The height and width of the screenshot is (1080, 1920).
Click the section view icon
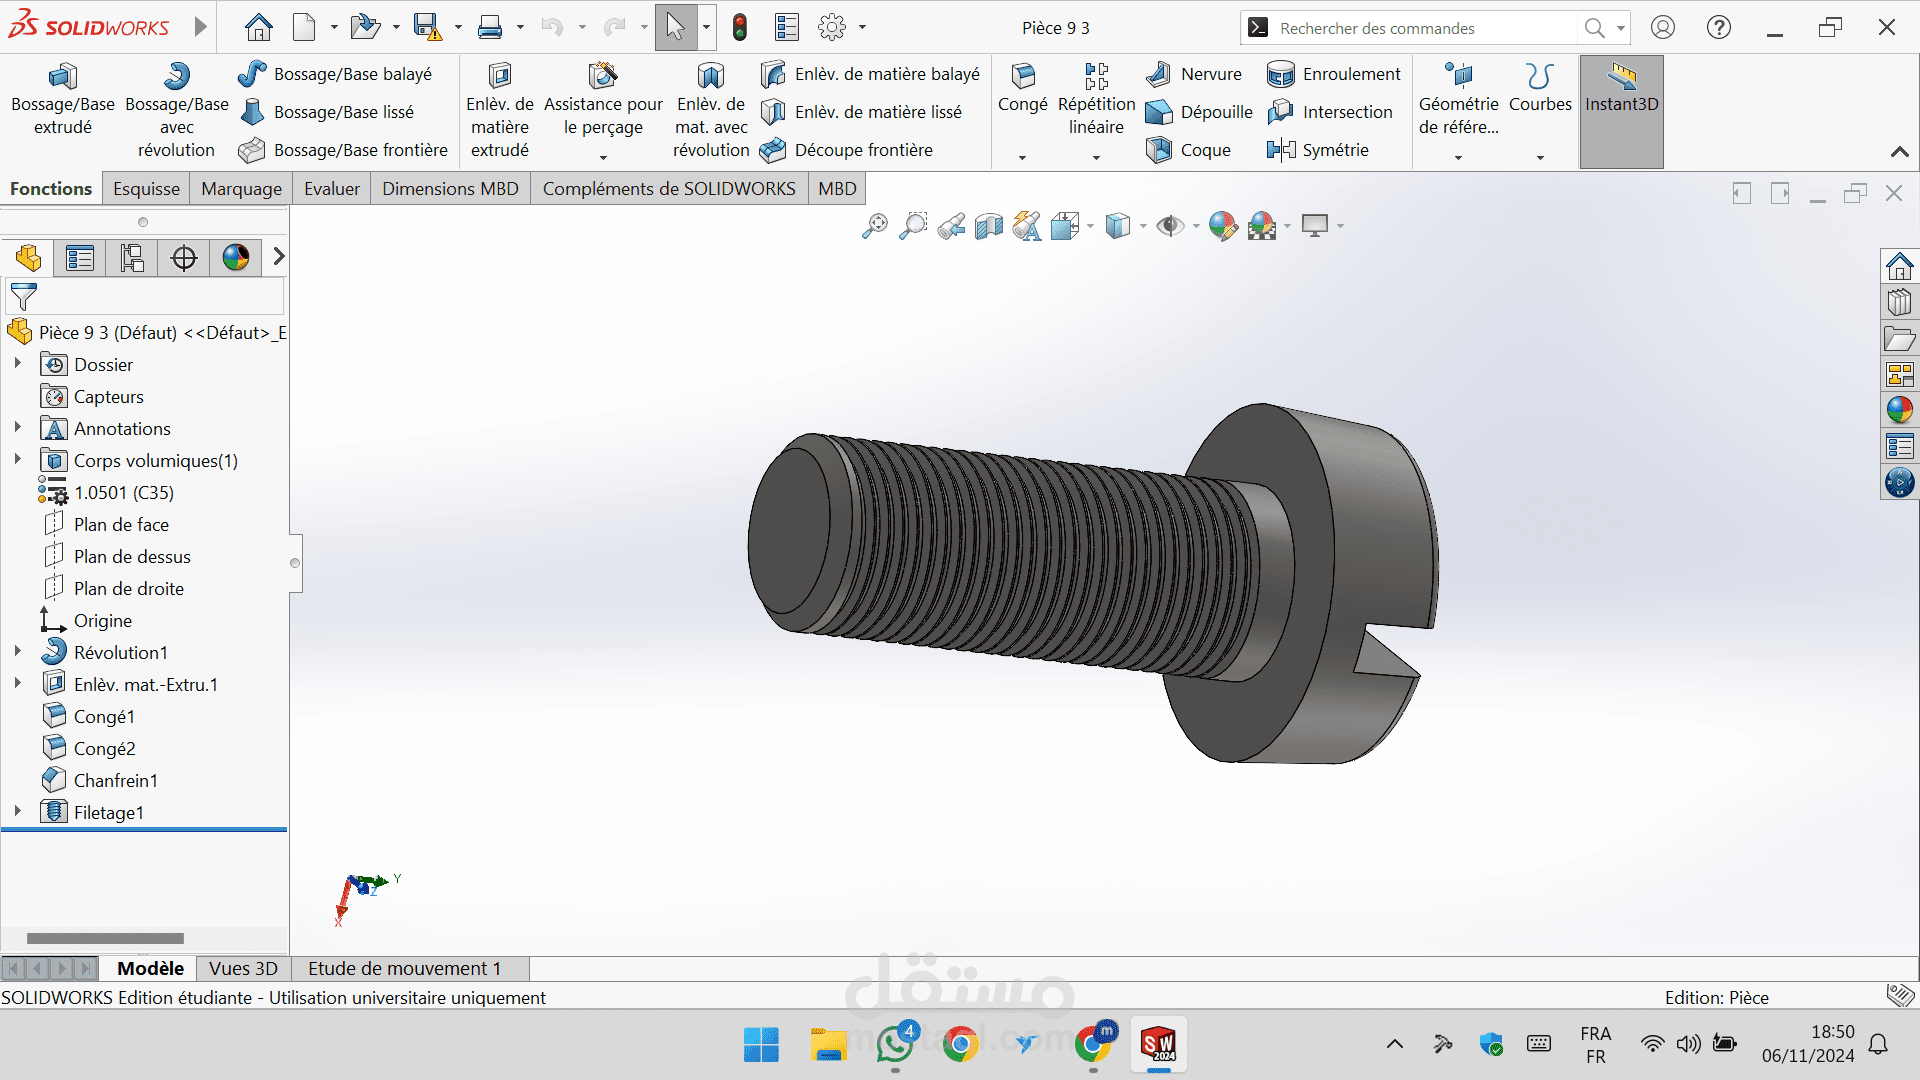[x=989, y=227]
